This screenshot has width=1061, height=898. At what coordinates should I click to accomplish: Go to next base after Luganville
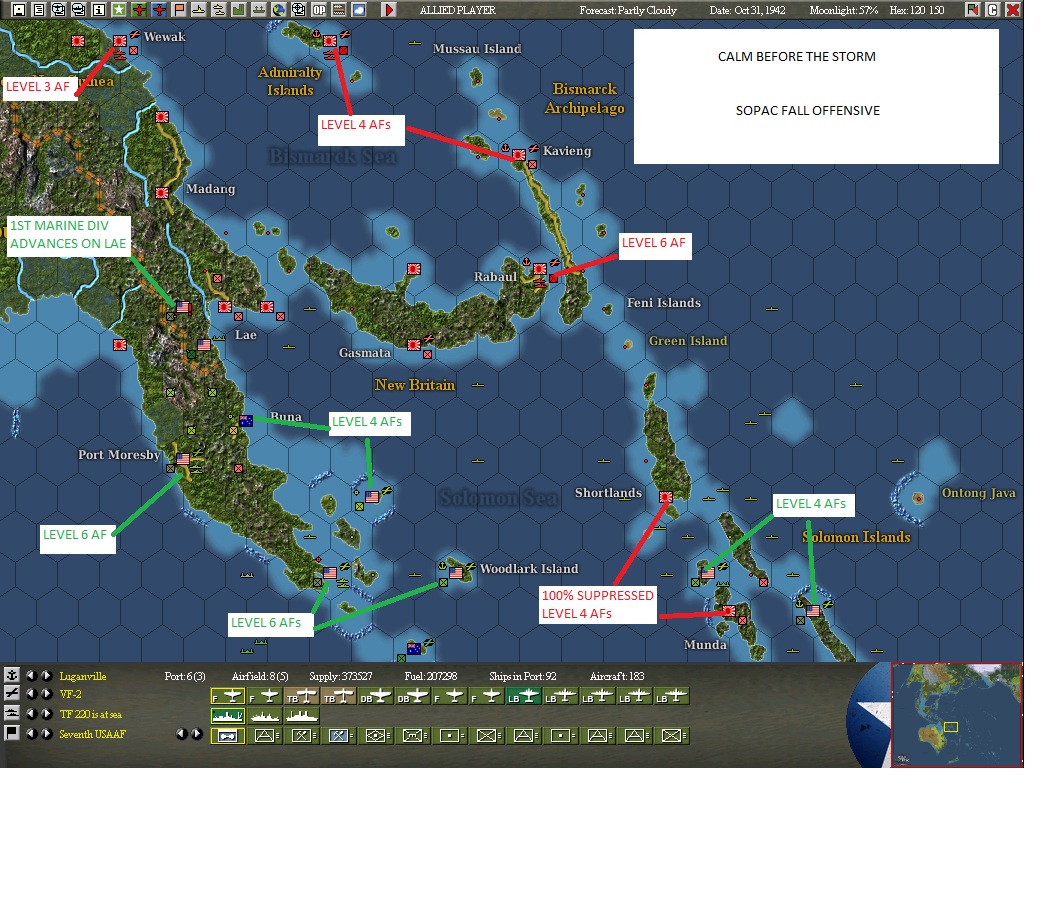(47, 675)
